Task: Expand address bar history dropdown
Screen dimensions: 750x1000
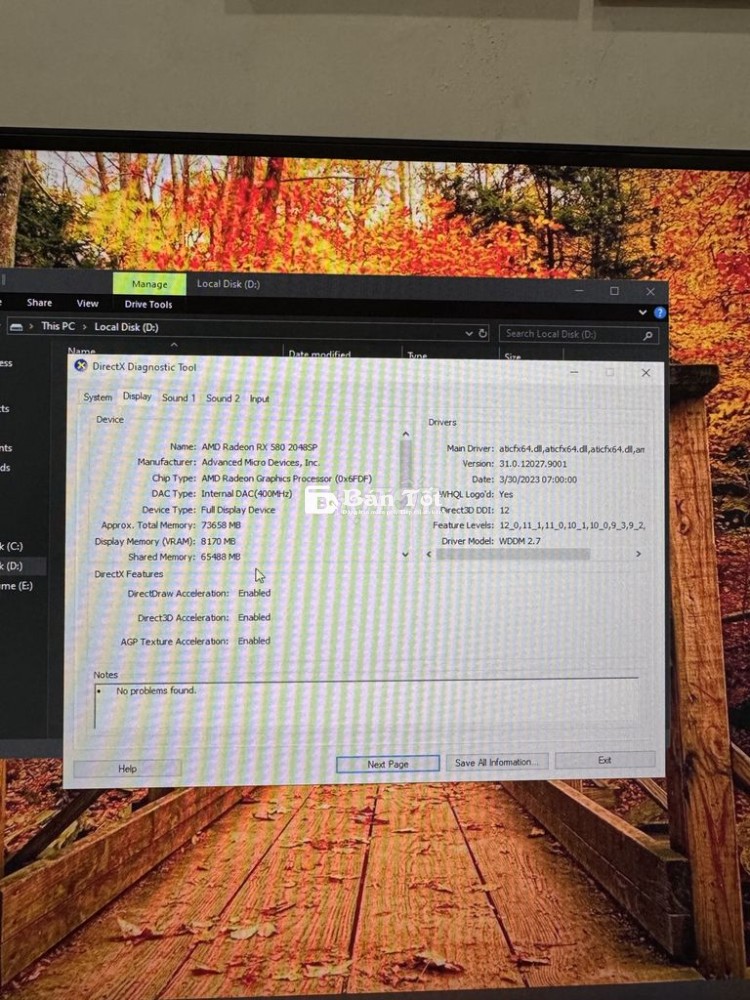Action: point(469,333)
